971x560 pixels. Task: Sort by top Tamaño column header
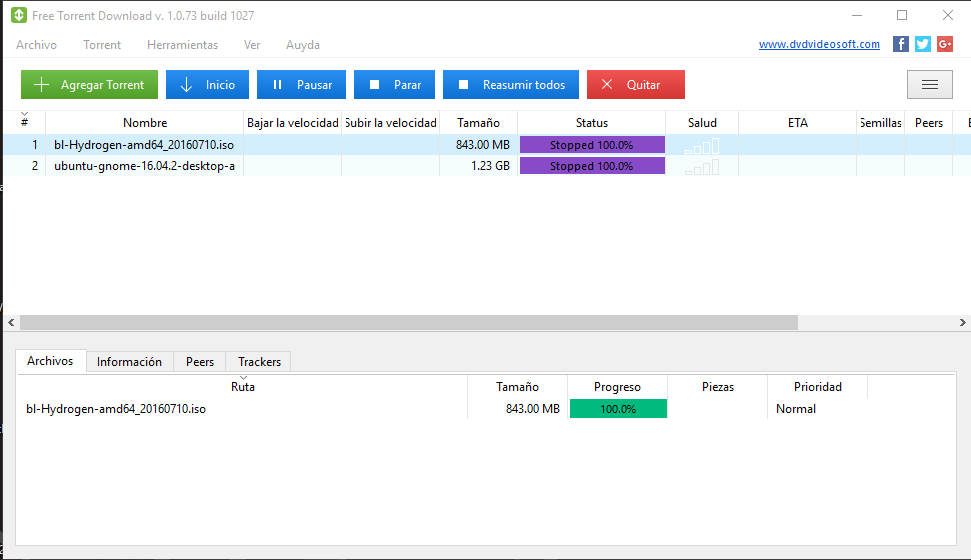pyautogui.click(x=479, y=123)
